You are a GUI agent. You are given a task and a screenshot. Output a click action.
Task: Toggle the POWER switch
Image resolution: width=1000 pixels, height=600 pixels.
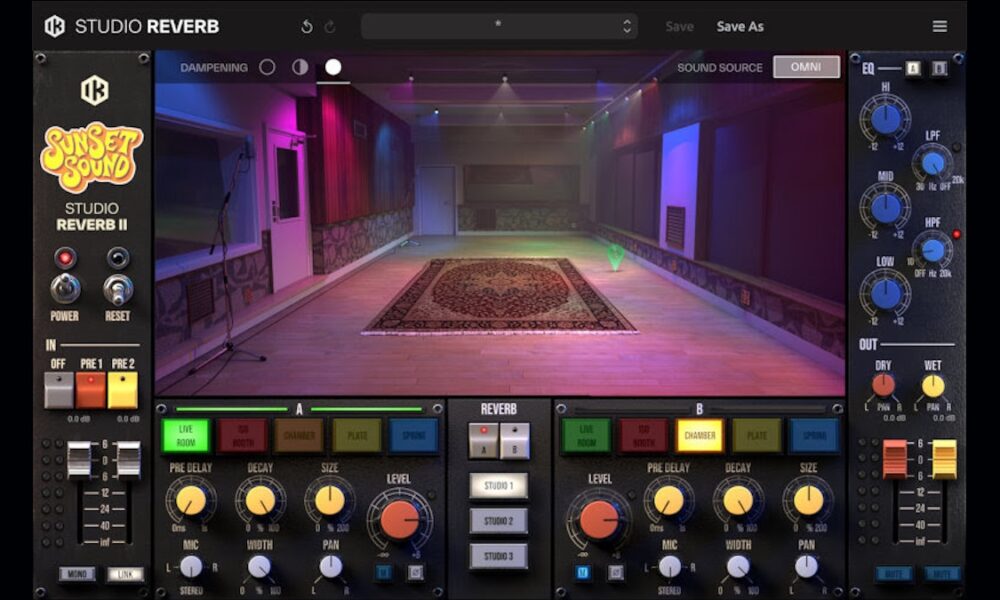pyautogui.click(x=66, y=289)
